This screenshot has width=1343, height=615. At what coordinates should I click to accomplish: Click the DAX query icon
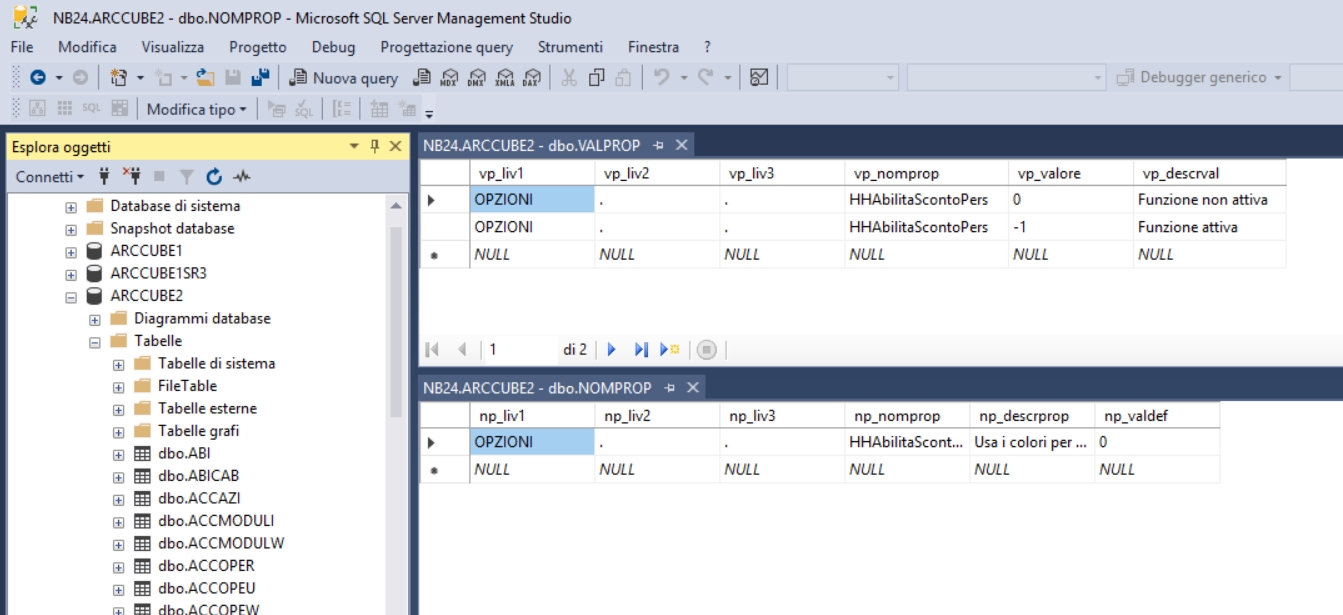[531, 78]
